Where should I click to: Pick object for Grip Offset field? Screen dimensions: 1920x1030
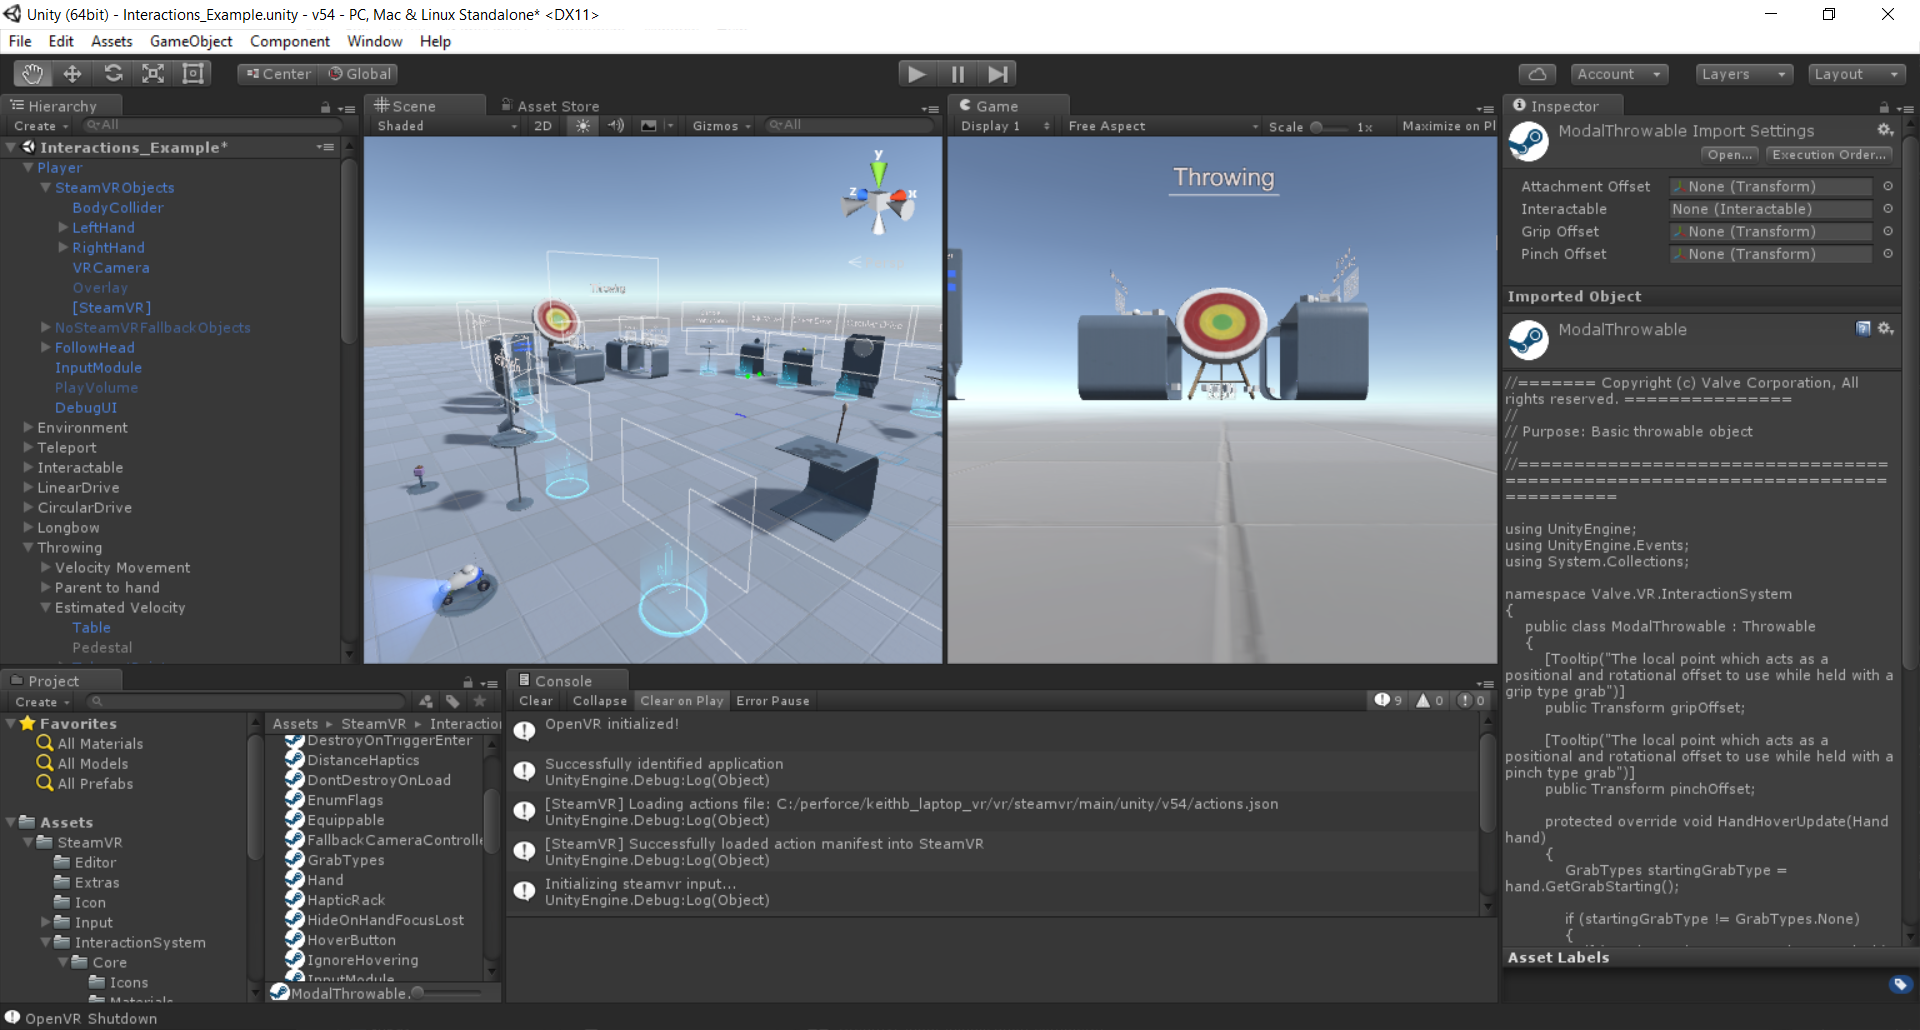tap(1888, 232)
